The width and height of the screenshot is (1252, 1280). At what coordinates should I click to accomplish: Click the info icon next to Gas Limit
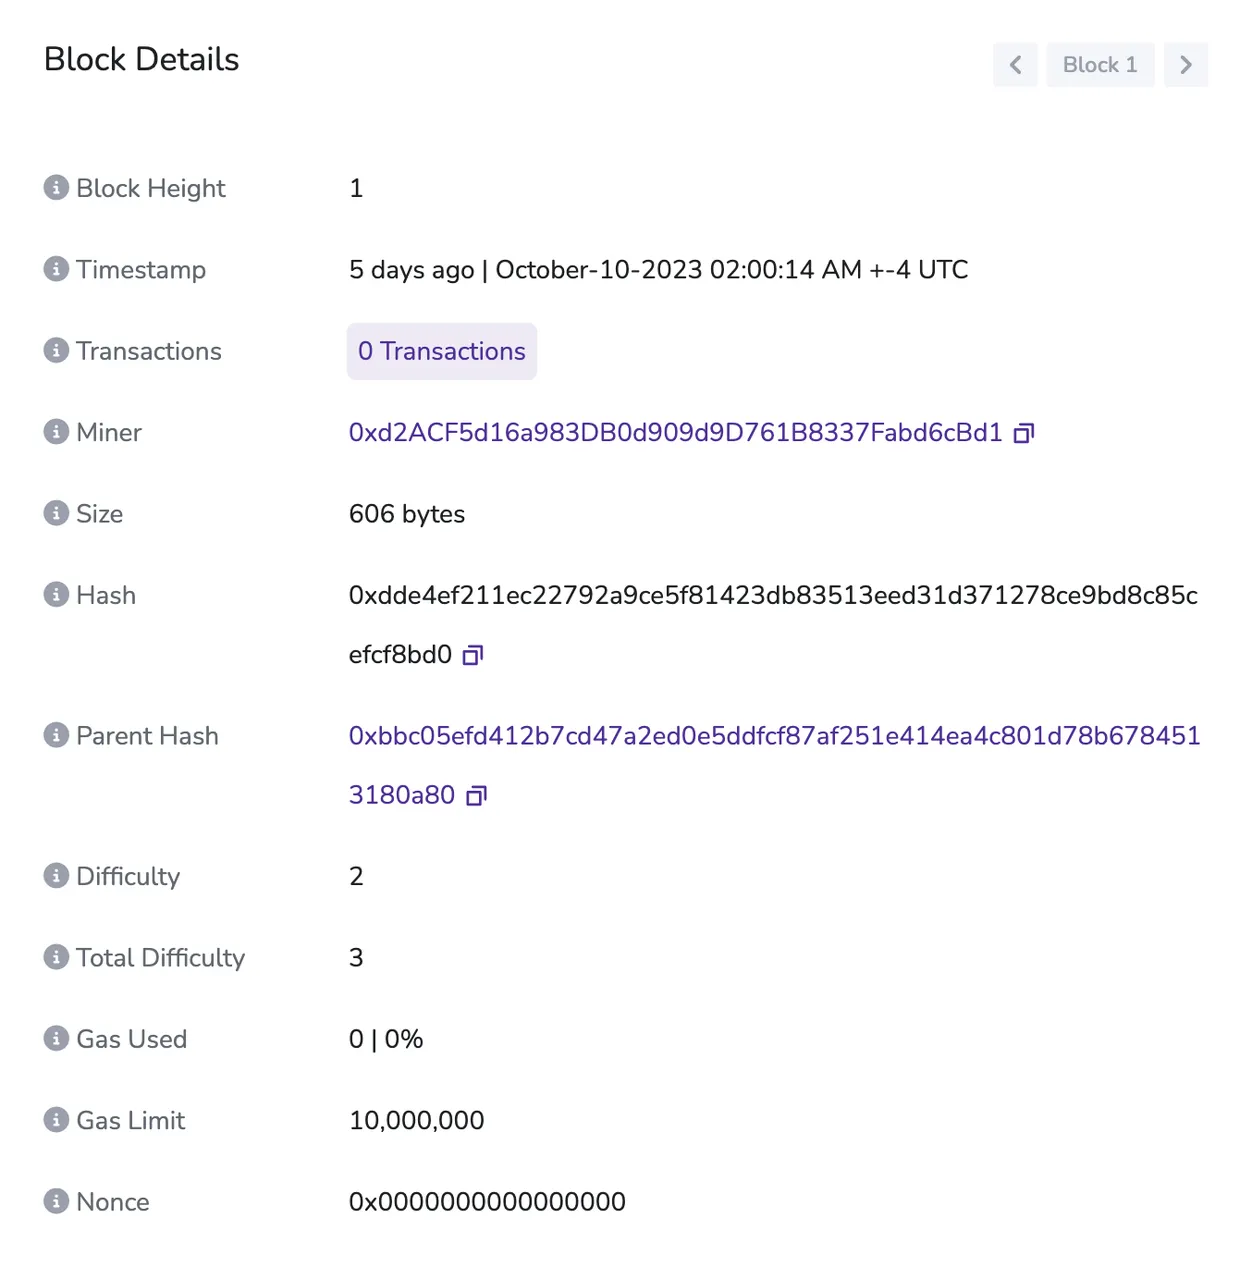click(56, 1120)
